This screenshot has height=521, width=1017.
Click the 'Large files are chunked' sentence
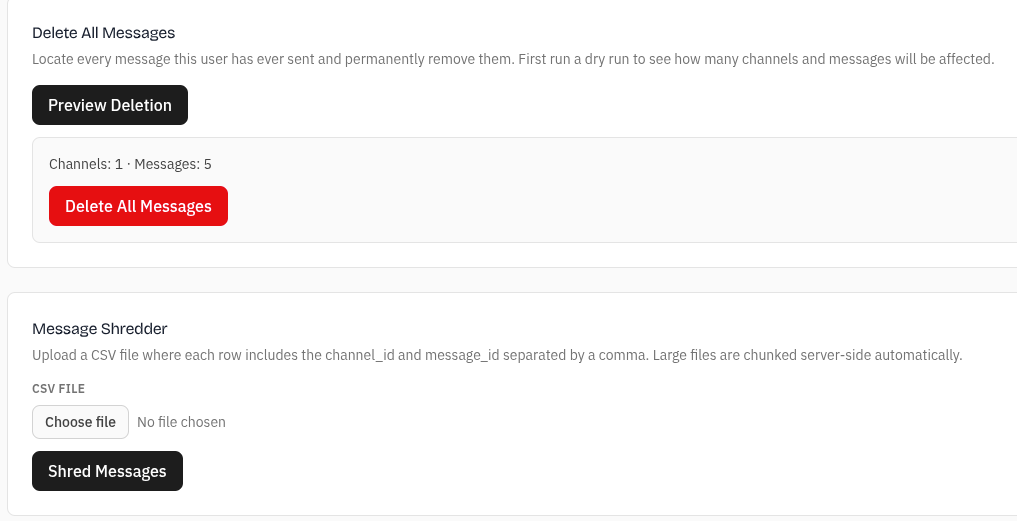pyautogui.click(x=800, y=355)
